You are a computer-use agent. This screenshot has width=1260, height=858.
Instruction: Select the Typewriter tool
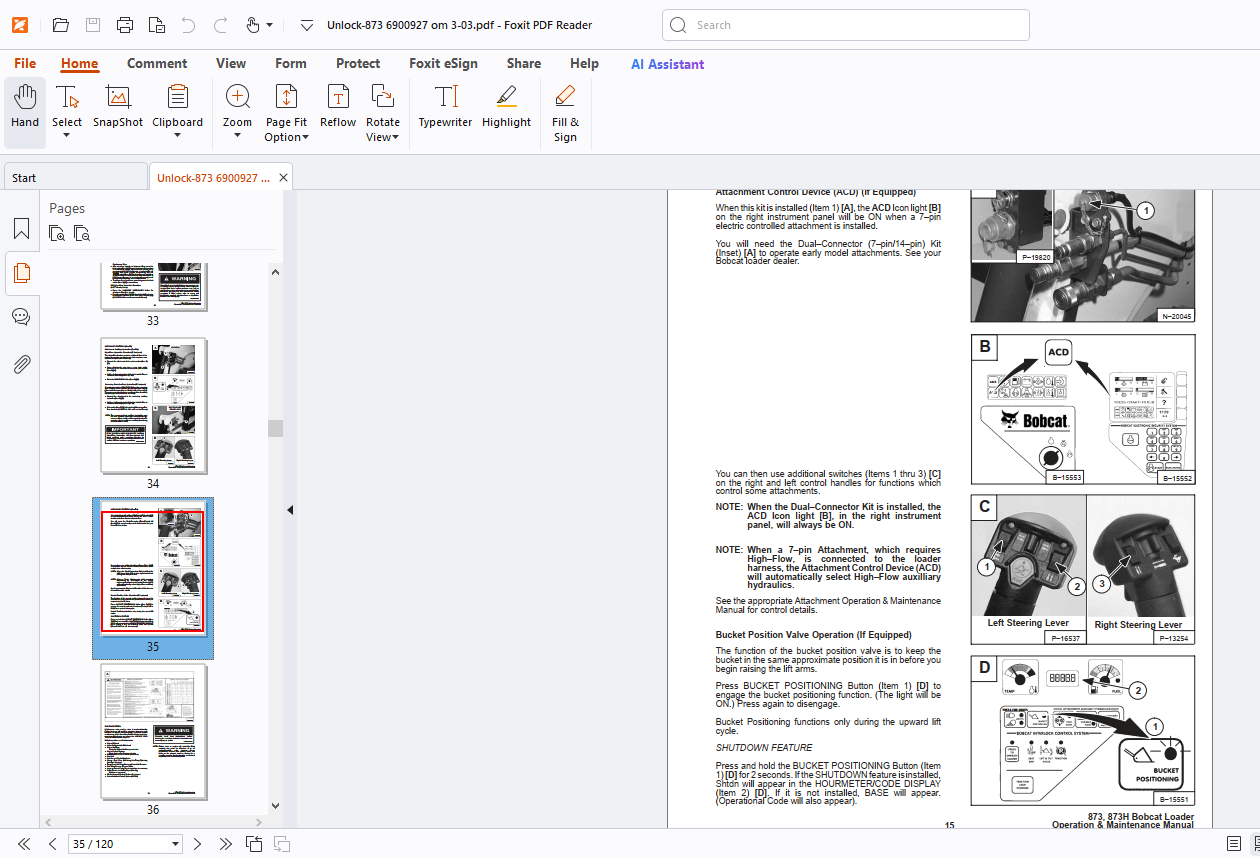tap(445, 107)
